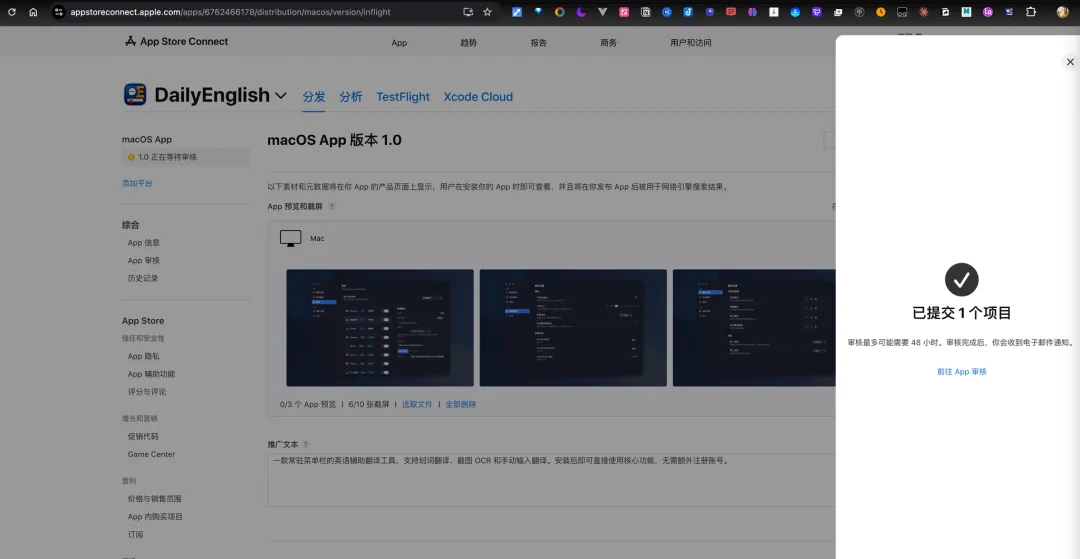Click the checkmark circle in the submission panel
Viewport: 1080px width, 559px height.
coord(962,280)
